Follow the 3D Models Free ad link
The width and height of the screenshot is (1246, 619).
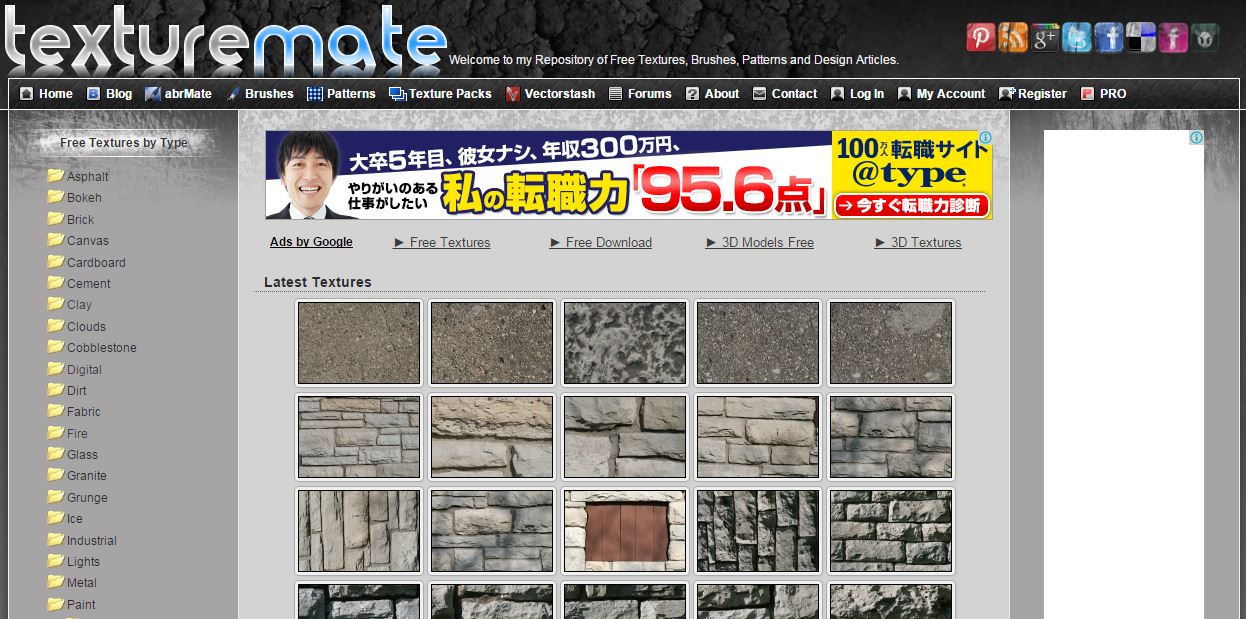(760, 242)
